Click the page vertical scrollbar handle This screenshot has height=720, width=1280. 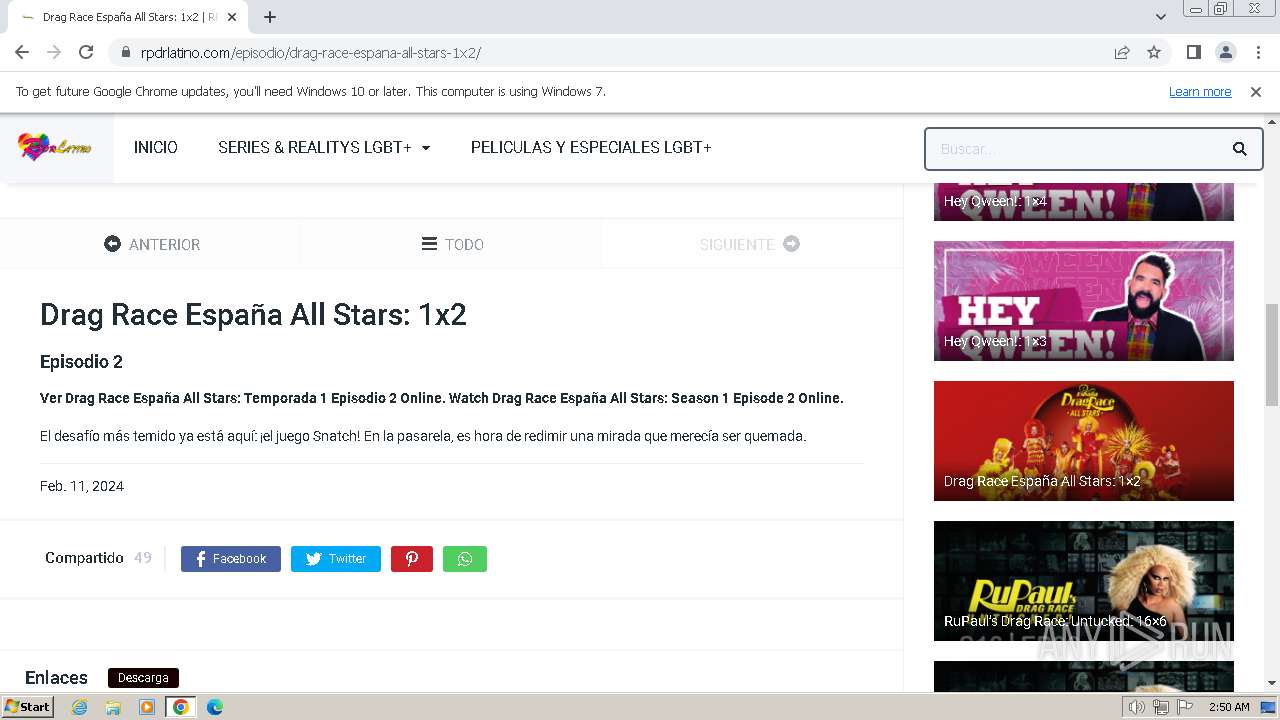pos(1272,355)
